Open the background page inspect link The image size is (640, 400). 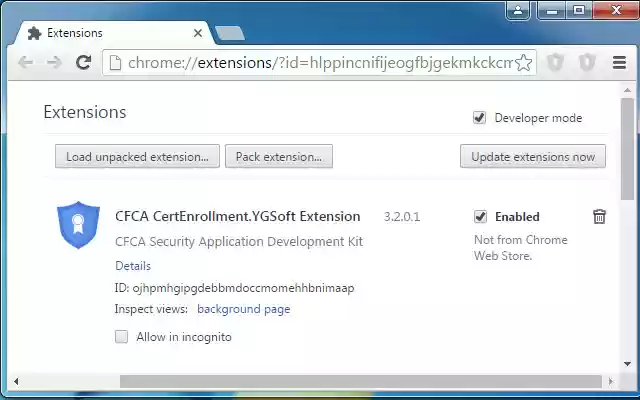(244, 309)
